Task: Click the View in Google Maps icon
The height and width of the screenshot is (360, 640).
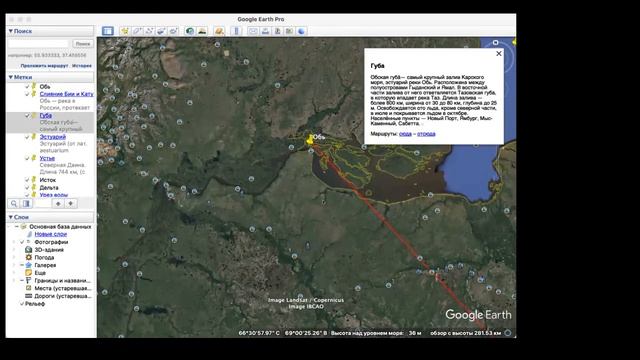Action: [289, 31]
